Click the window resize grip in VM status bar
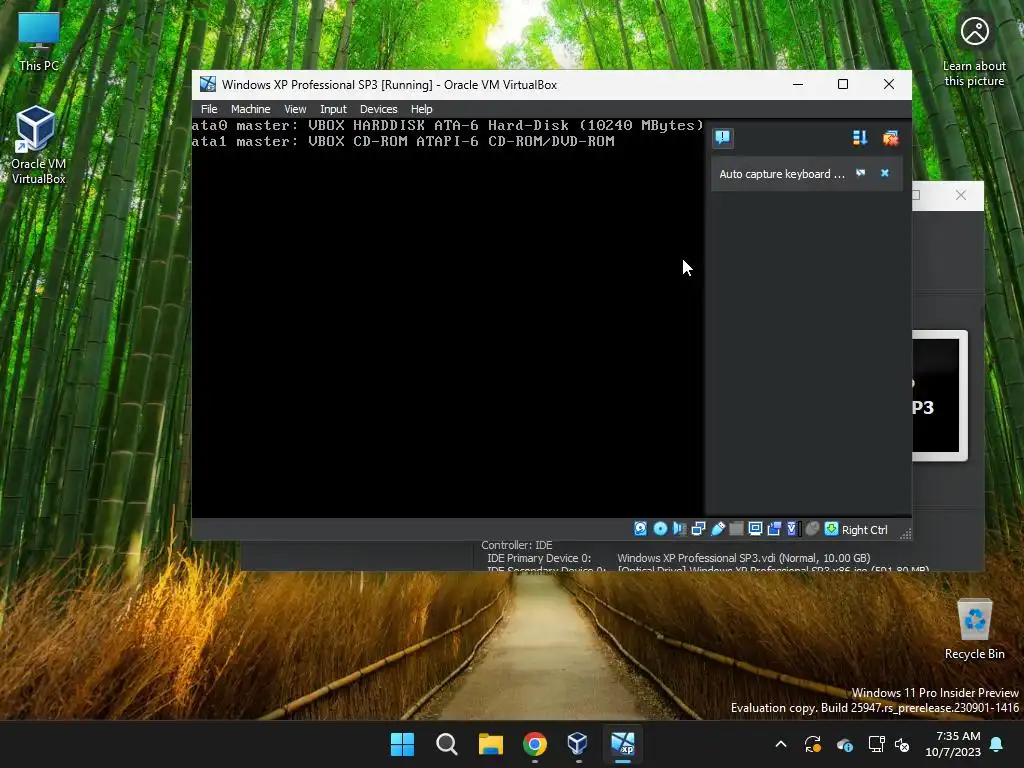This screenshot has width=1024, height=768. tap(905, 534)
